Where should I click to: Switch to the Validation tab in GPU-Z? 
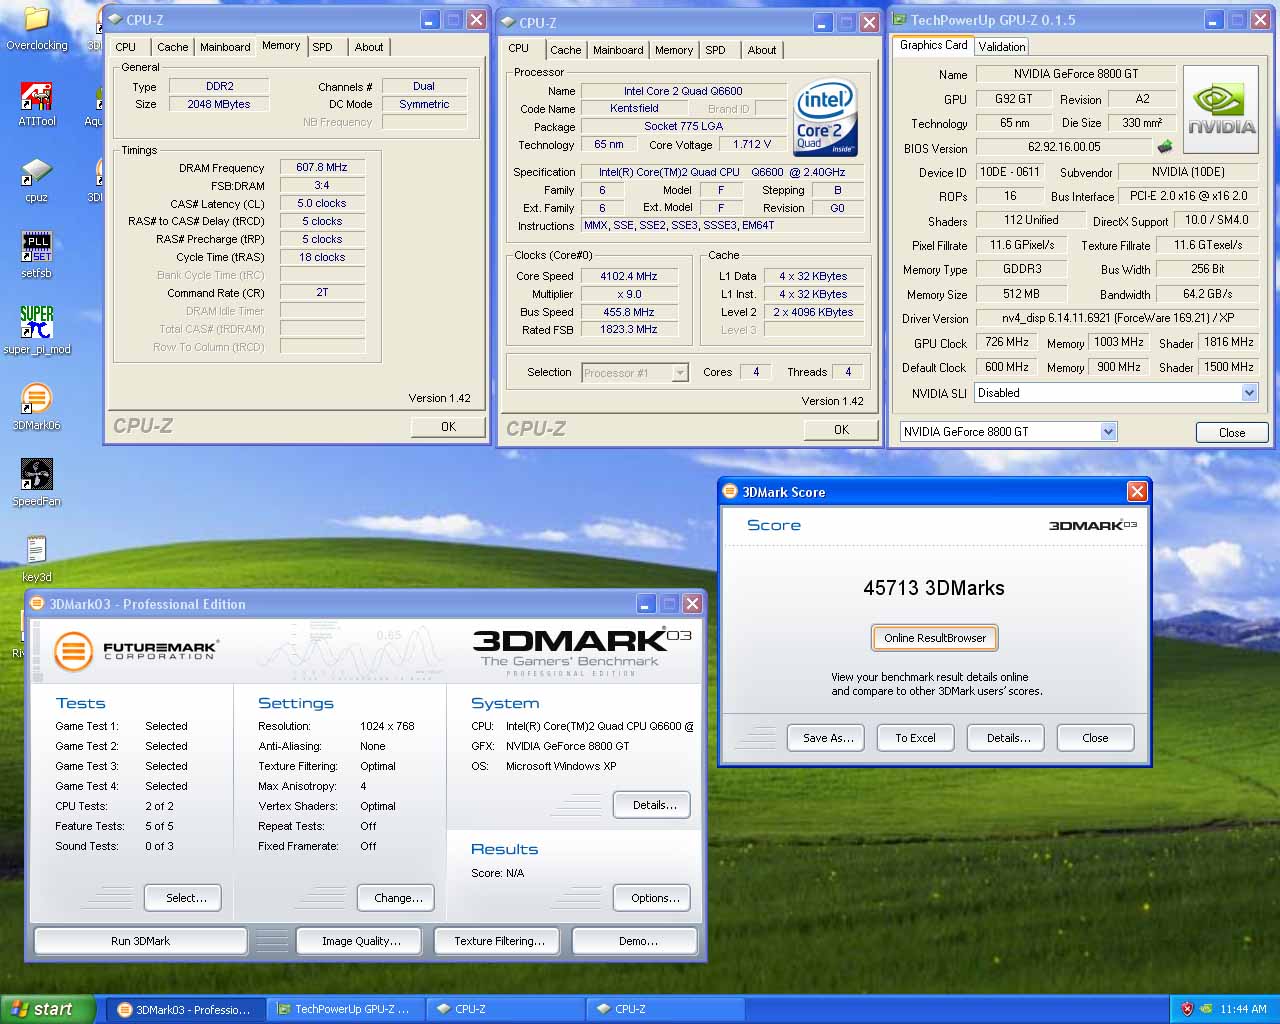(1002, 47)
